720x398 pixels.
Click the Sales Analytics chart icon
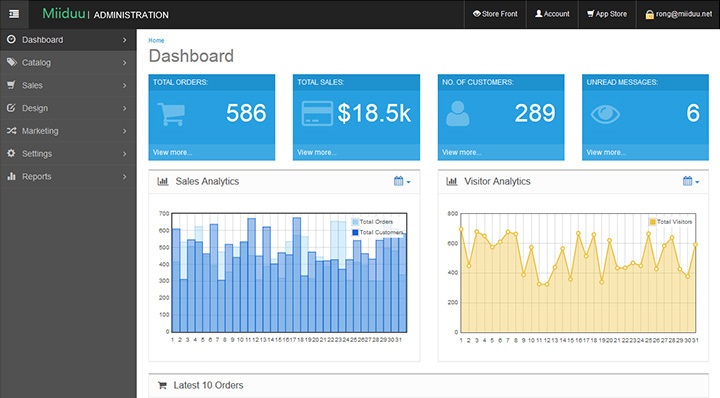pyautogui.click(x=163, y=181)
